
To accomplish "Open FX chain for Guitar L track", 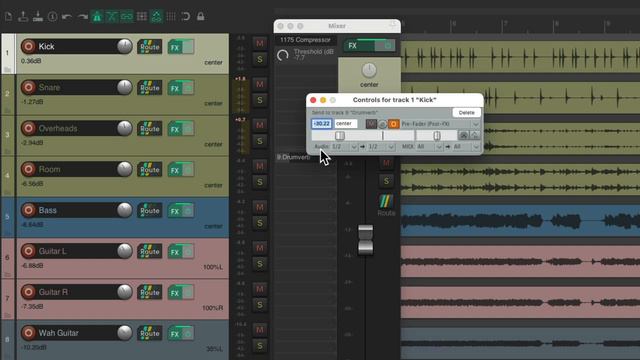I will (x=175, y=252).
